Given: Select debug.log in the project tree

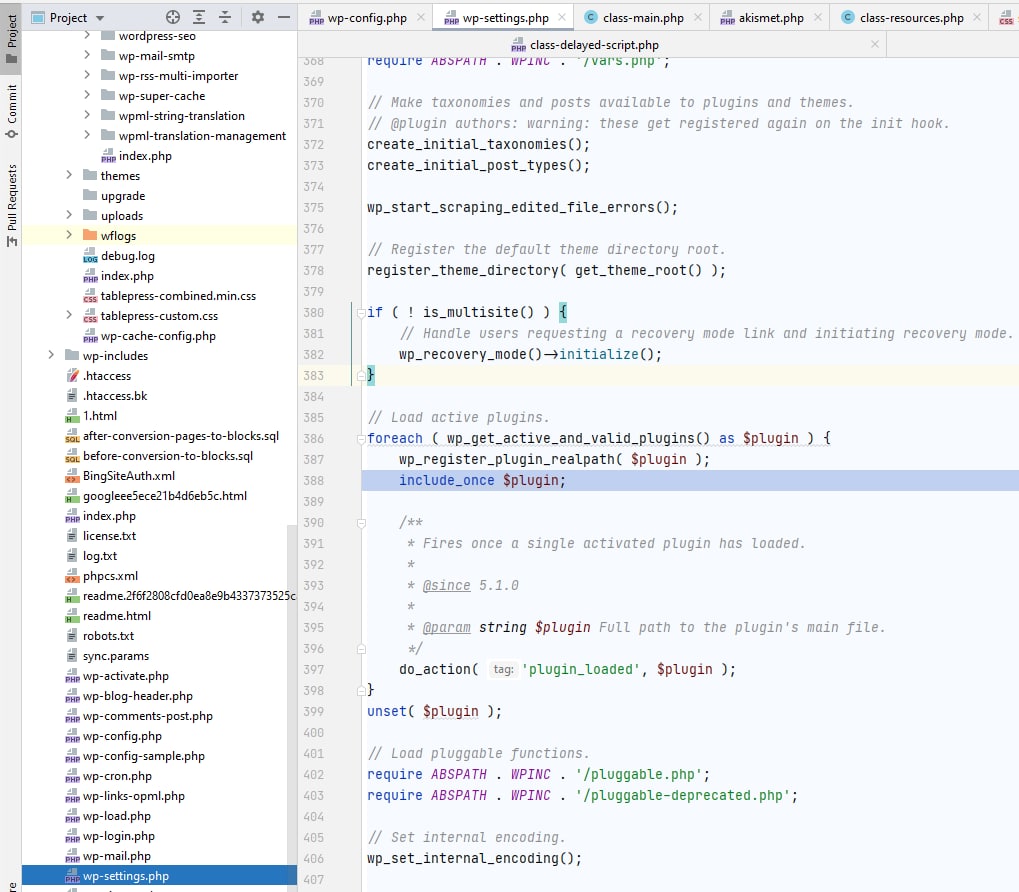Looking at the screenshot, I should point(127,256).
